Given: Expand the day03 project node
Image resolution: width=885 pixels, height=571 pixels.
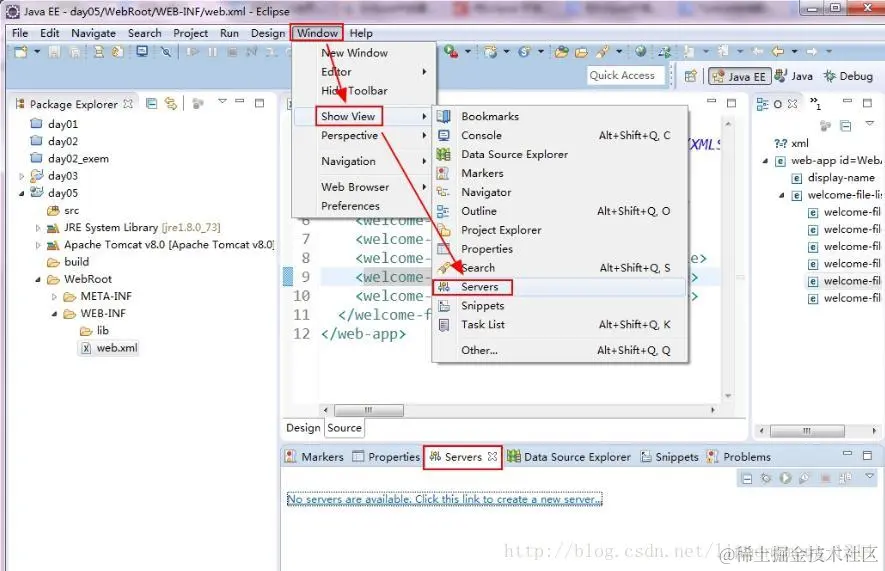Looking at the screenshot, I should 21,176.
